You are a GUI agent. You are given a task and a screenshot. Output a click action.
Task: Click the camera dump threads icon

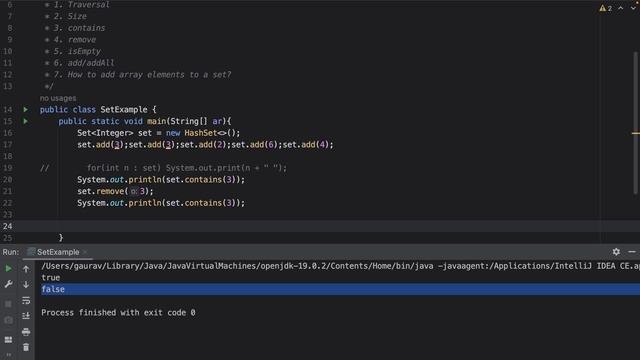(x=8, y=320)
